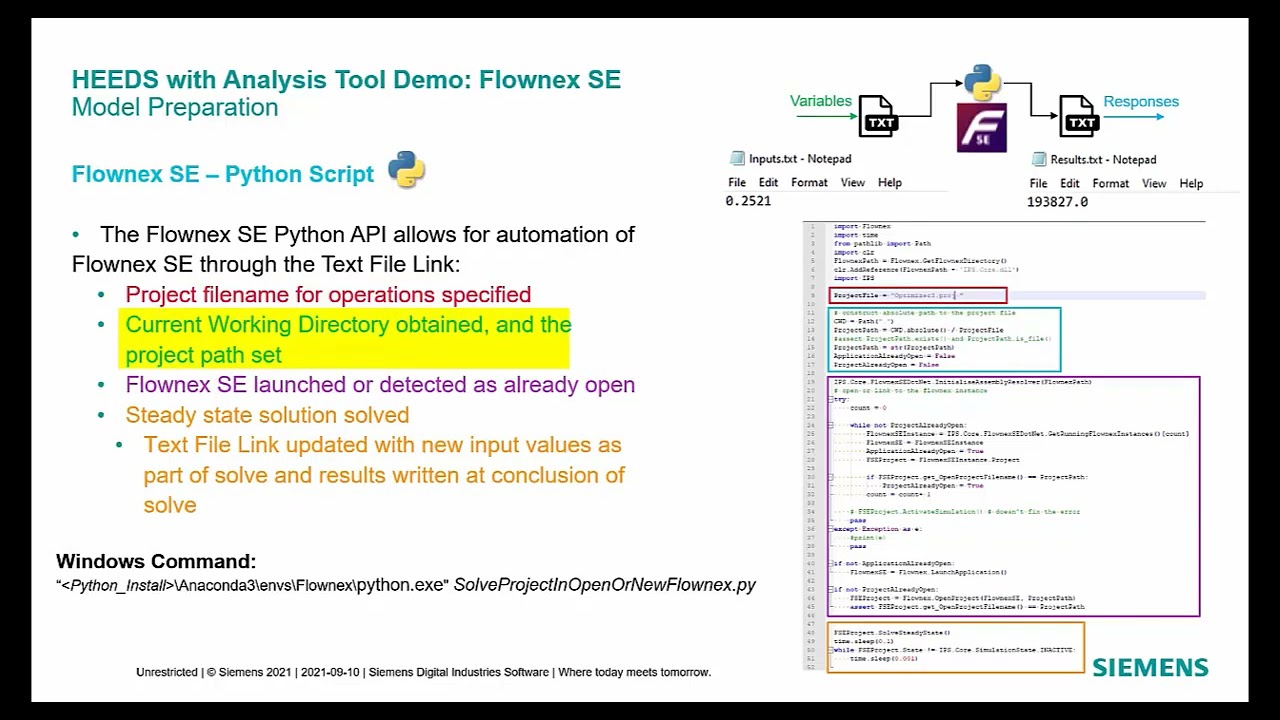Click the 'clr.AddReference' code line
The width and height of the screenshot is (1280, 720).
(926, 269)
